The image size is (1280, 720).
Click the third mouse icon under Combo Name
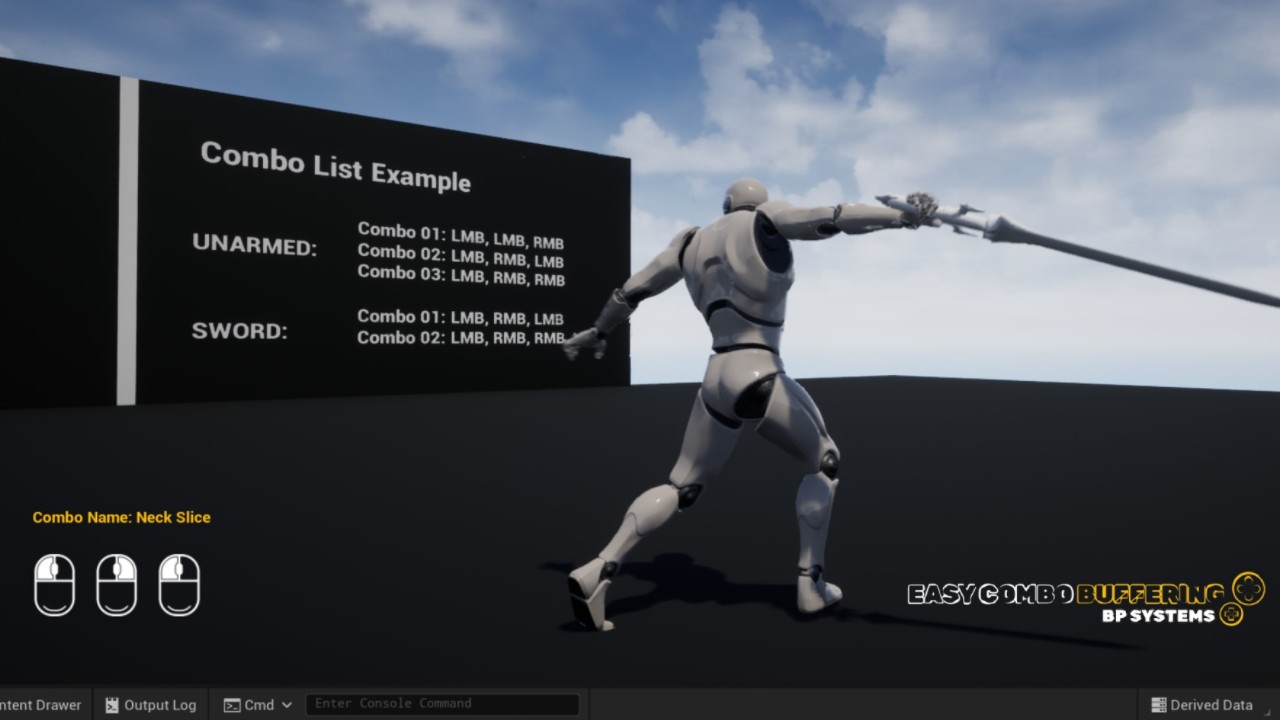click(x=179, y=585)
